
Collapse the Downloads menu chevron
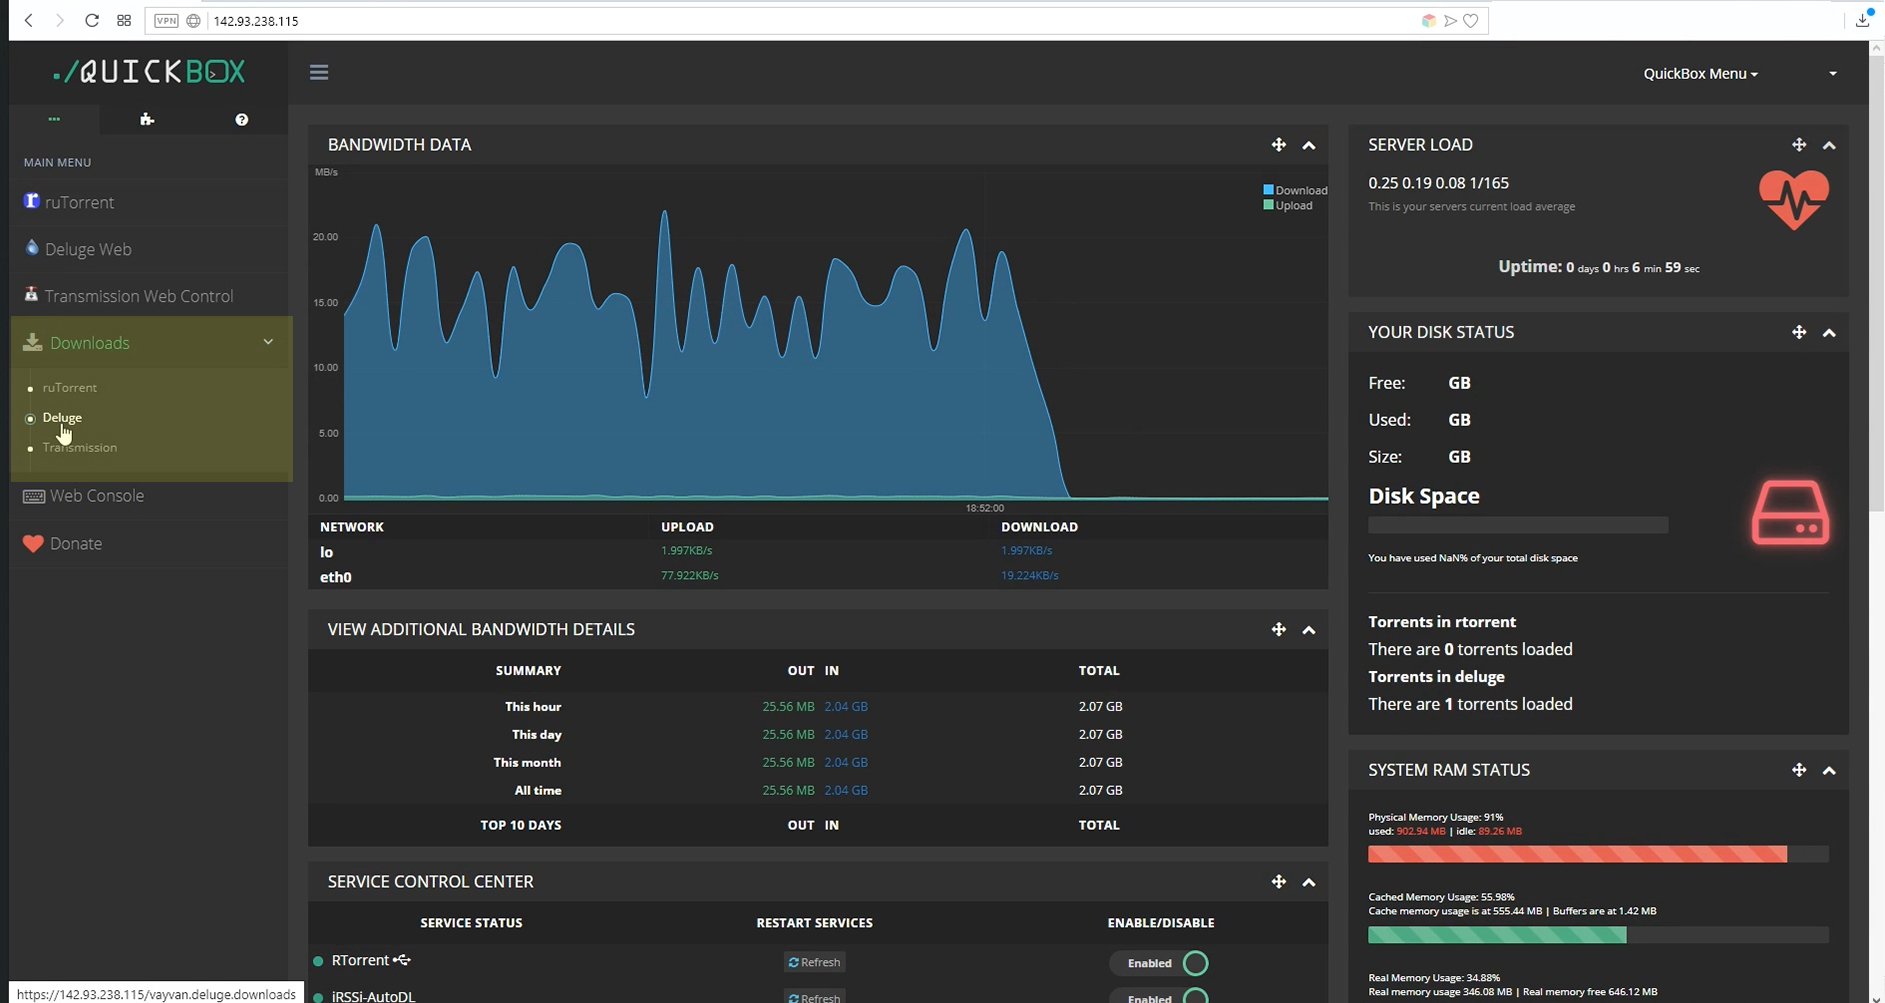point(268,342)
